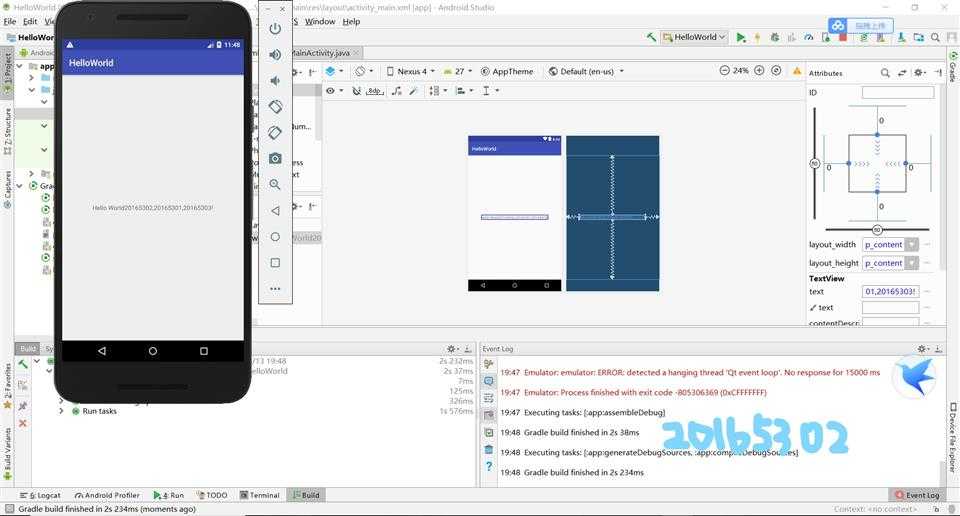Toggle the 1: Project side panel

pyautogui.click(x=7, y=72)
